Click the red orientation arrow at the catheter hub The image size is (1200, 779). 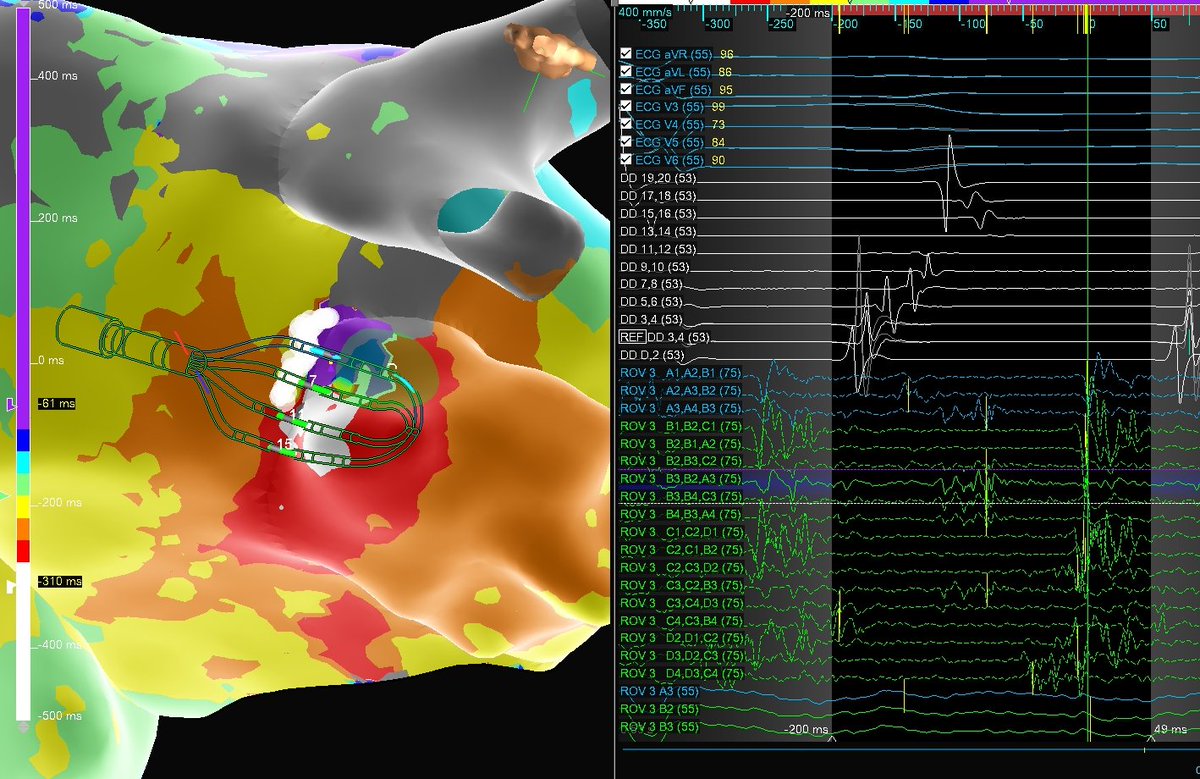[x=180, y=340]
